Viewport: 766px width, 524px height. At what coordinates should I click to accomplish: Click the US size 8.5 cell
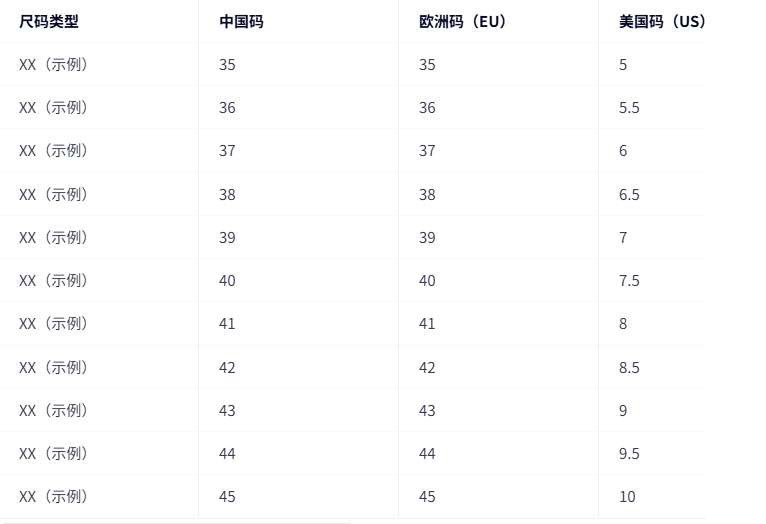point(629,368)
